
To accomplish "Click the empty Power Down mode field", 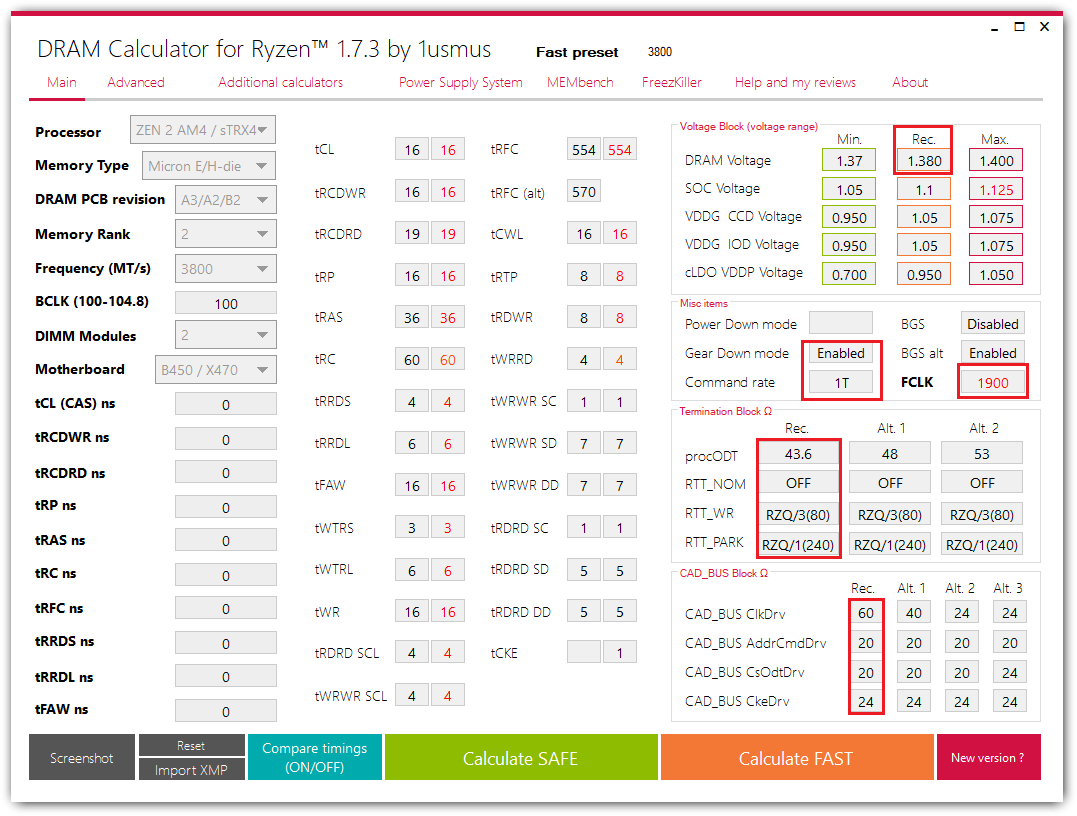I will [x=841, y=323].
